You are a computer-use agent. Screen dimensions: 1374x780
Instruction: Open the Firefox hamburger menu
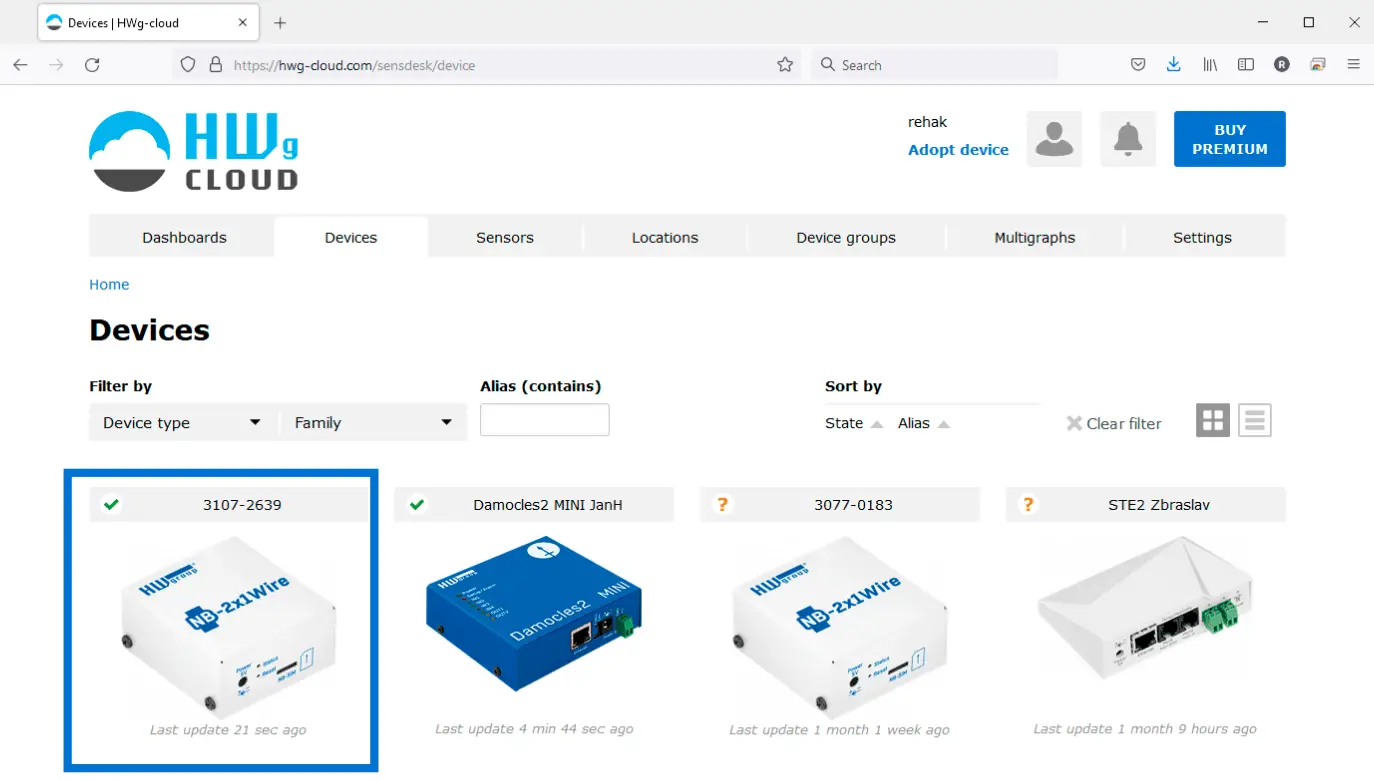[x=1354, y=65]
